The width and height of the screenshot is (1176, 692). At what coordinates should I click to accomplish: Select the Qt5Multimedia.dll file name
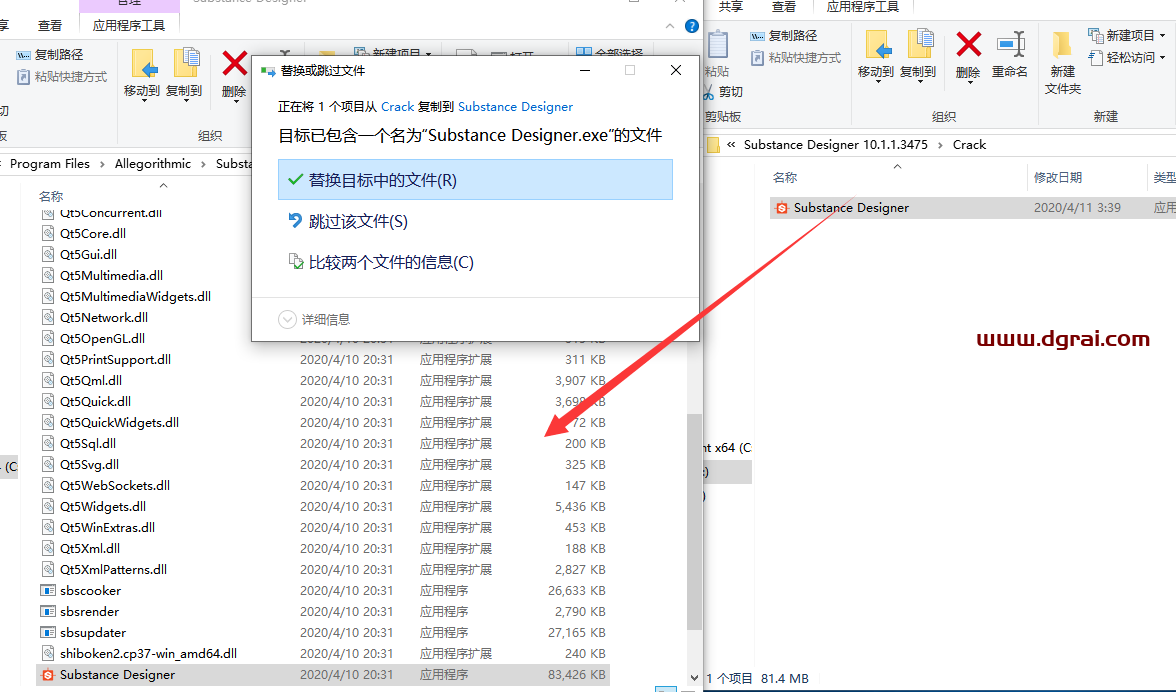coord(112,275)
